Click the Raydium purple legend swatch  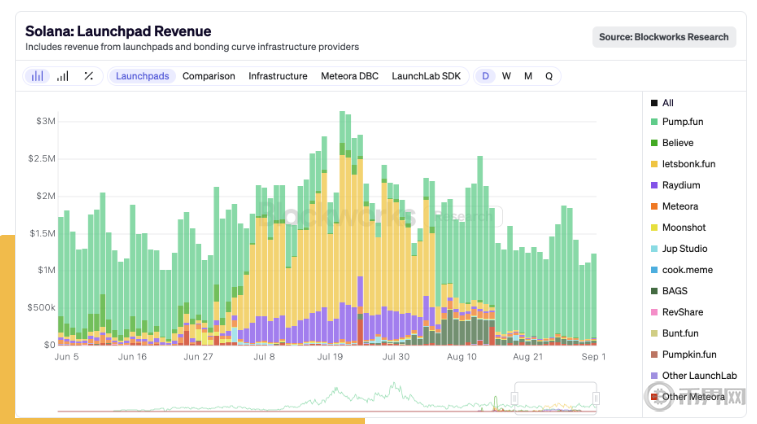(654, 185)
